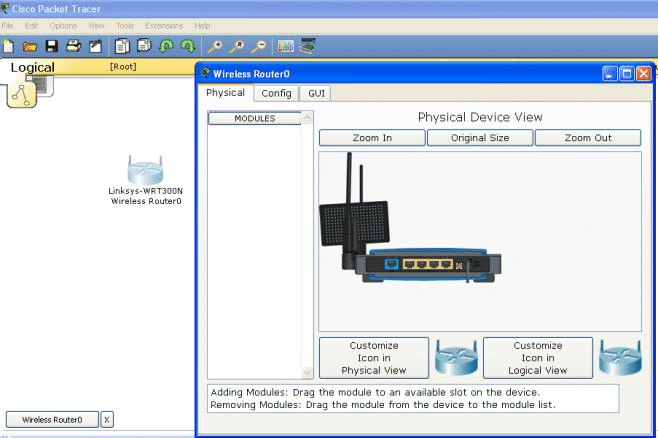Screen dimensions: 658x438
Task: Click the Wireless Router0 button at bottom
Action: [x=52, y=420]
